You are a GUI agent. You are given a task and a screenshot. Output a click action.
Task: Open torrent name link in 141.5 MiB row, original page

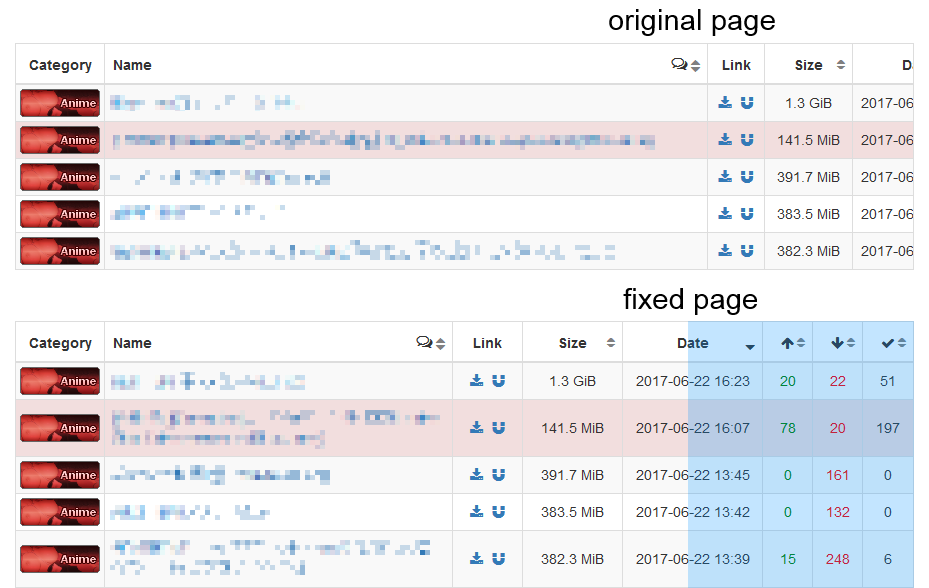pyautogui.click(x=383, y=140)
